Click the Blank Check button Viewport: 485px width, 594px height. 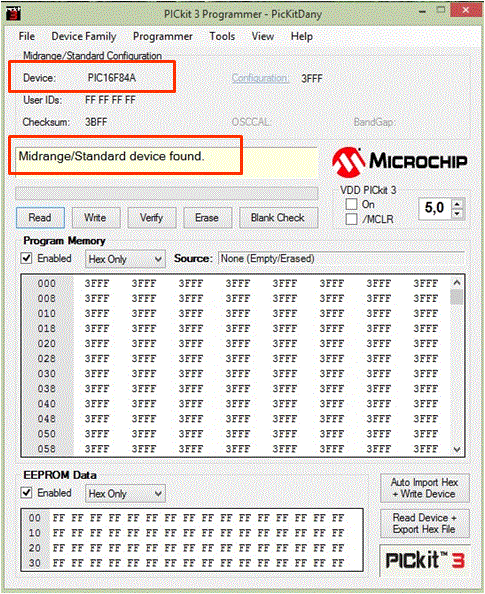278,218
